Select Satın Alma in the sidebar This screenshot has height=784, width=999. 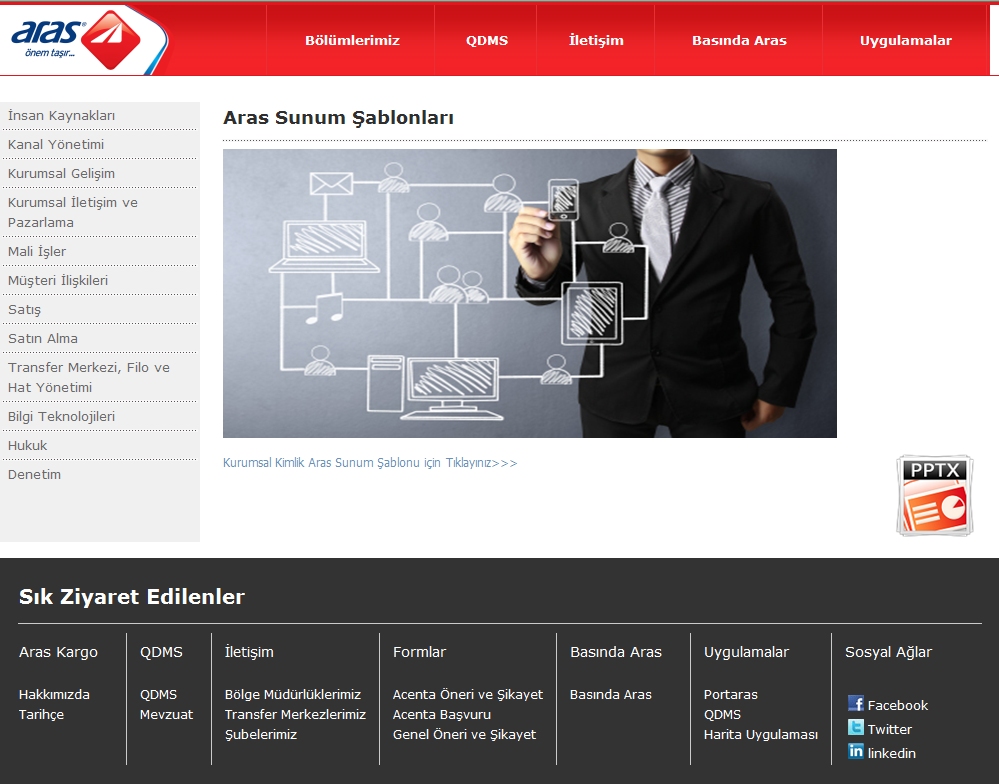pos(43,339)
